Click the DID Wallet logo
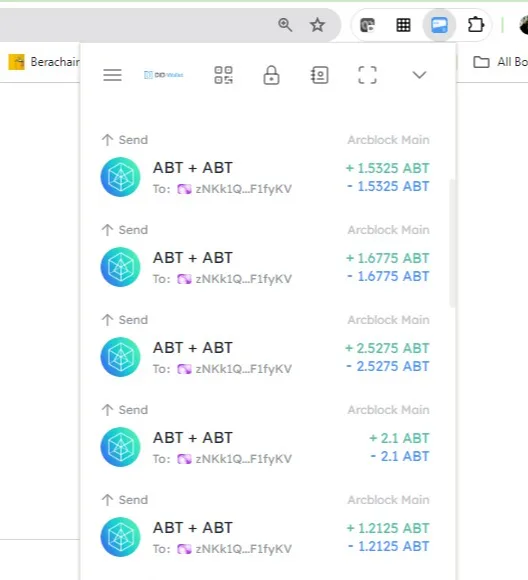This screenshot has width=528, height=580. tap(164, 75)
